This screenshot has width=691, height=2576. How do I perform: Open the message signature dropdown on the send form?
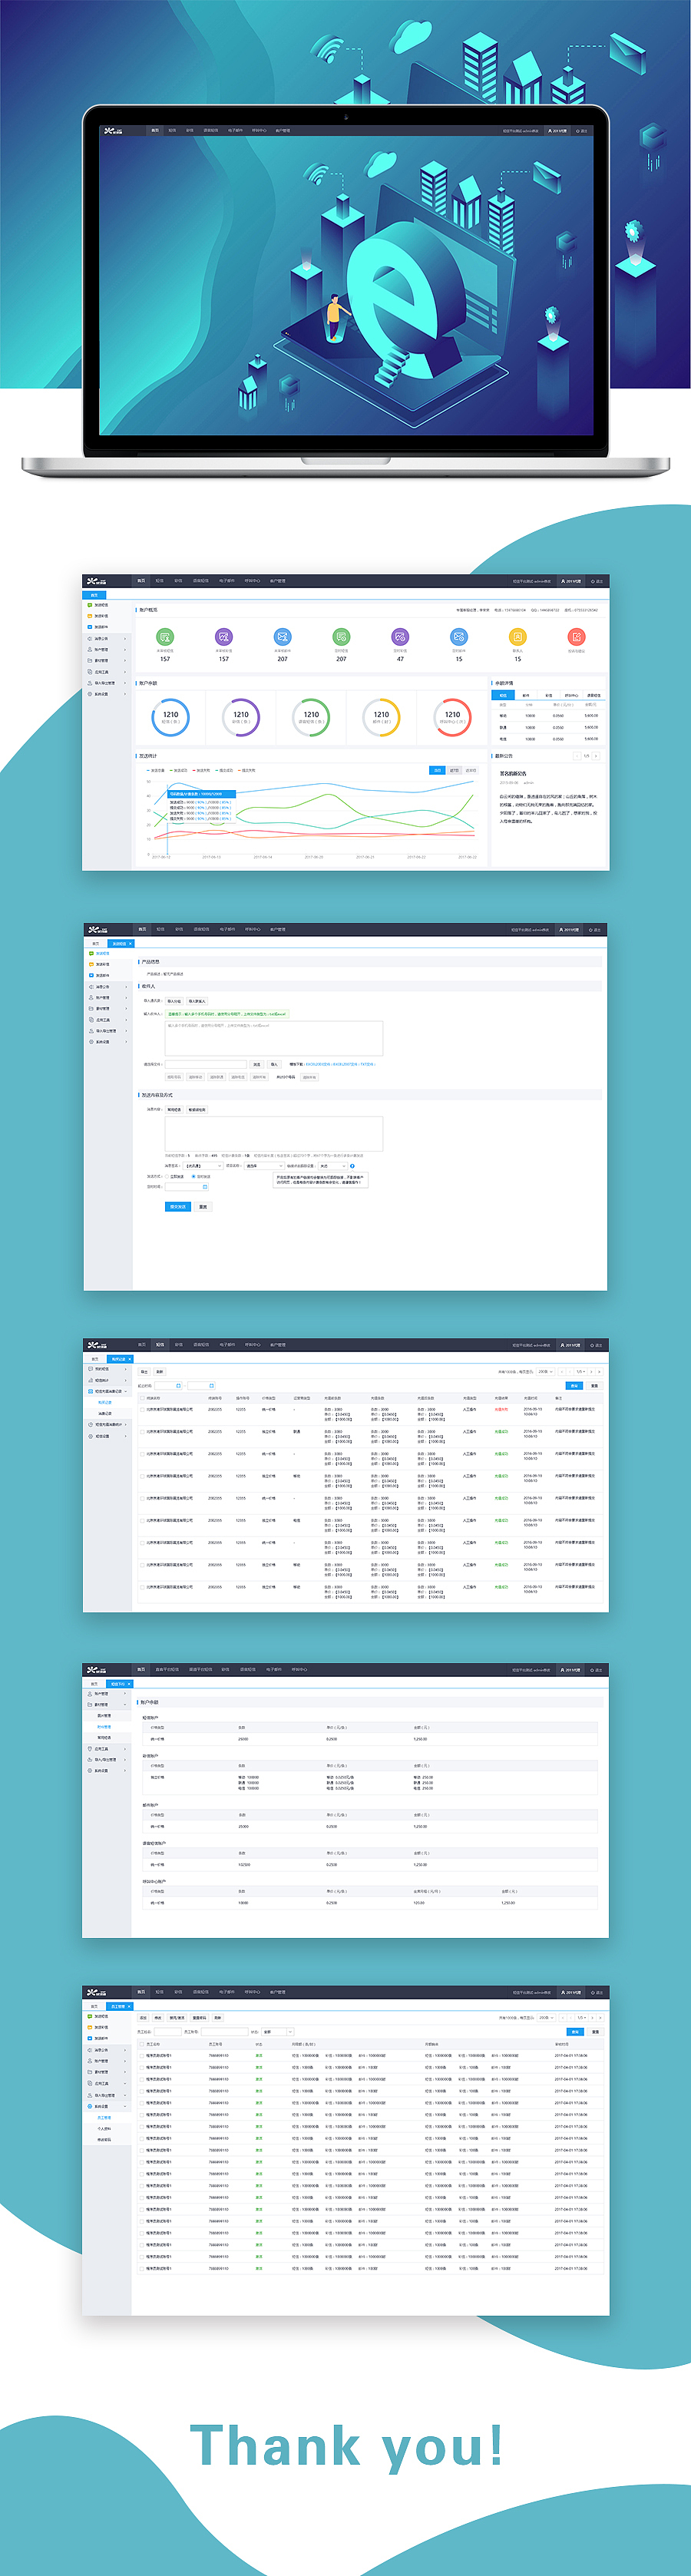click(203, 1166)
